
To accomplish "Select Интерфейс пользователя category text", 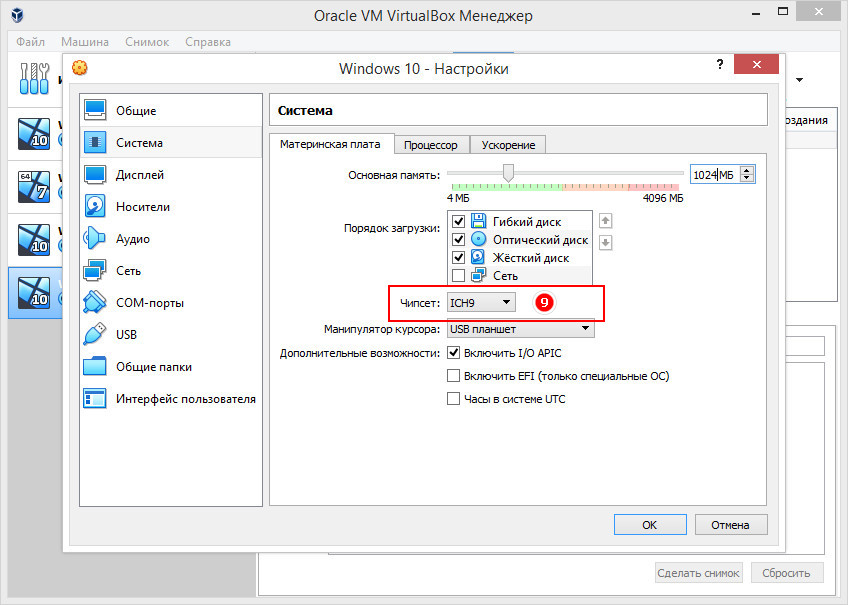I will pyautogui.click(x=186, y=399).
